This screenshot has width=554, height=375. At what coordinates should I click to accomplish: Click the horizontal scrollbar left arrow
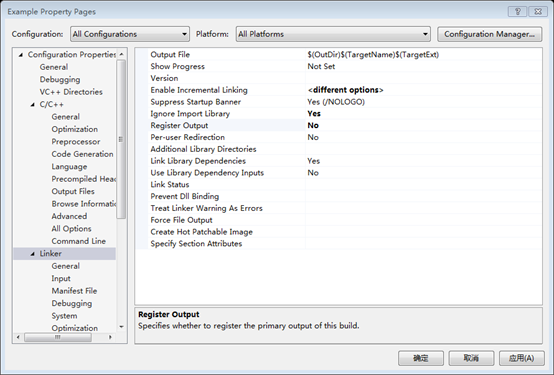(x=18, y=337)
